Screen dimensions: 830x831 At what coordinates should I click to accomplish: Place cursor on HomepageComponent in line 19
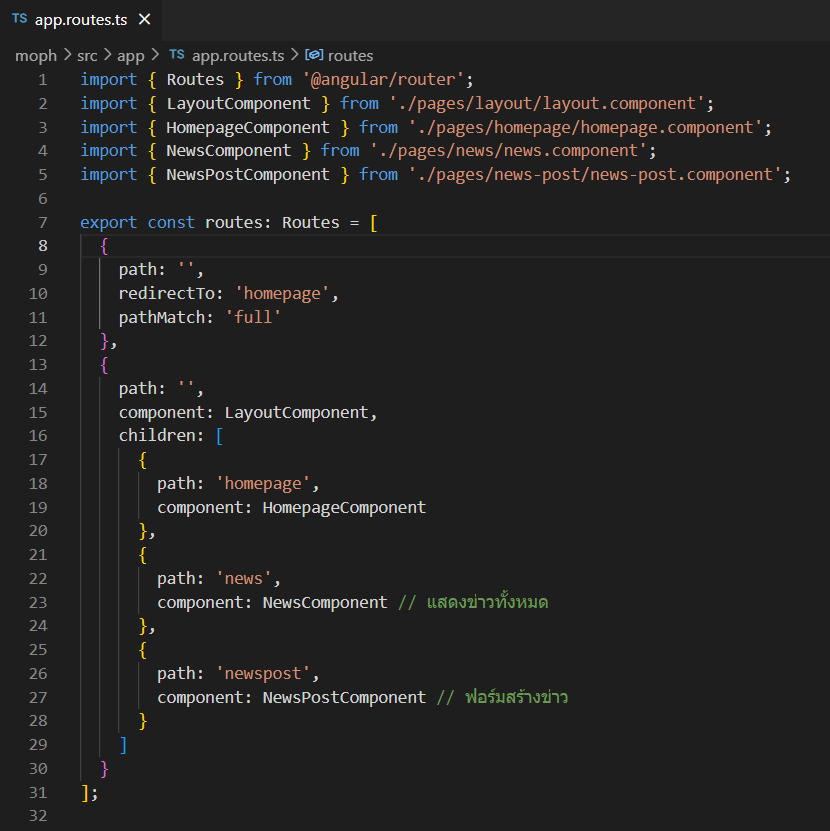click(x=344, y=507)
